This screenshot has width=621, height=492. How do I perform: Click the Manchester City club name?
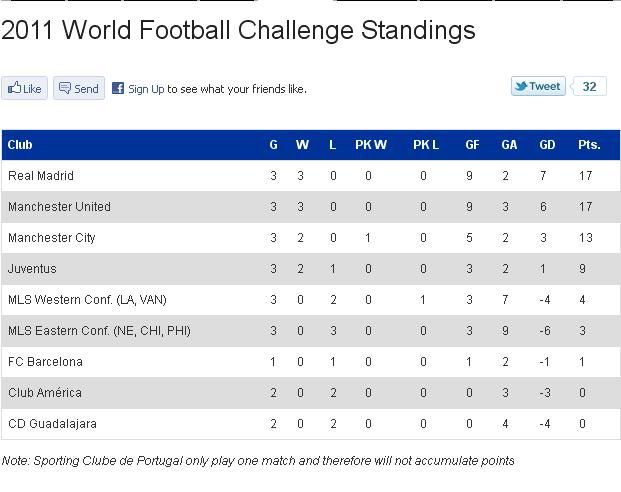click(52, 238)
